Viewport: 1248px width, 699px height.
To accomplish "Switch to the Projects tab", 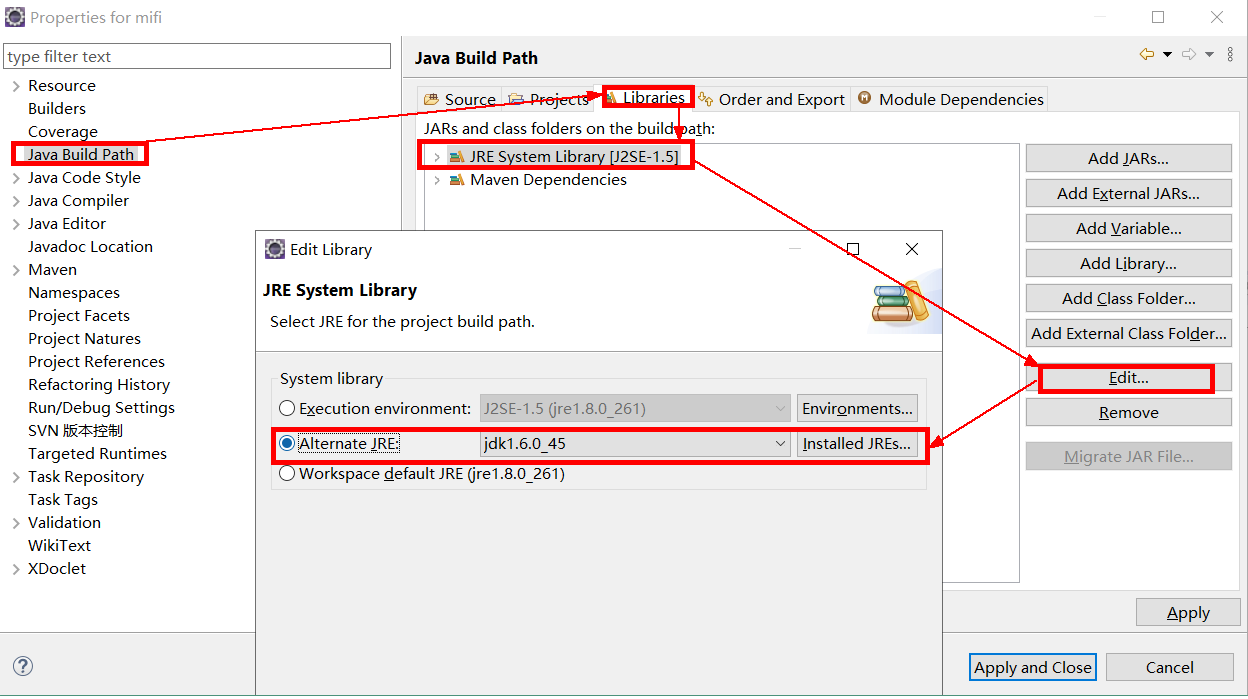I will pyautogui.click(x=549, y=99).
